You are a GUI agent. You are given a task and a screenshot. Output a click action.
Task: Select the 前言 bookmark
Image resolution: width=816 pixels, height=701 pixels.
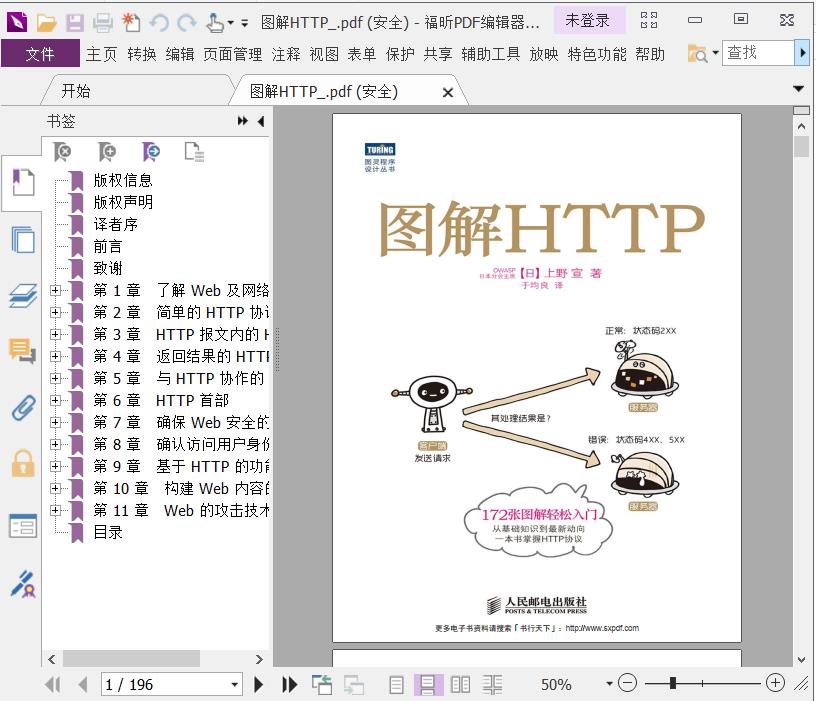point(108,246)
